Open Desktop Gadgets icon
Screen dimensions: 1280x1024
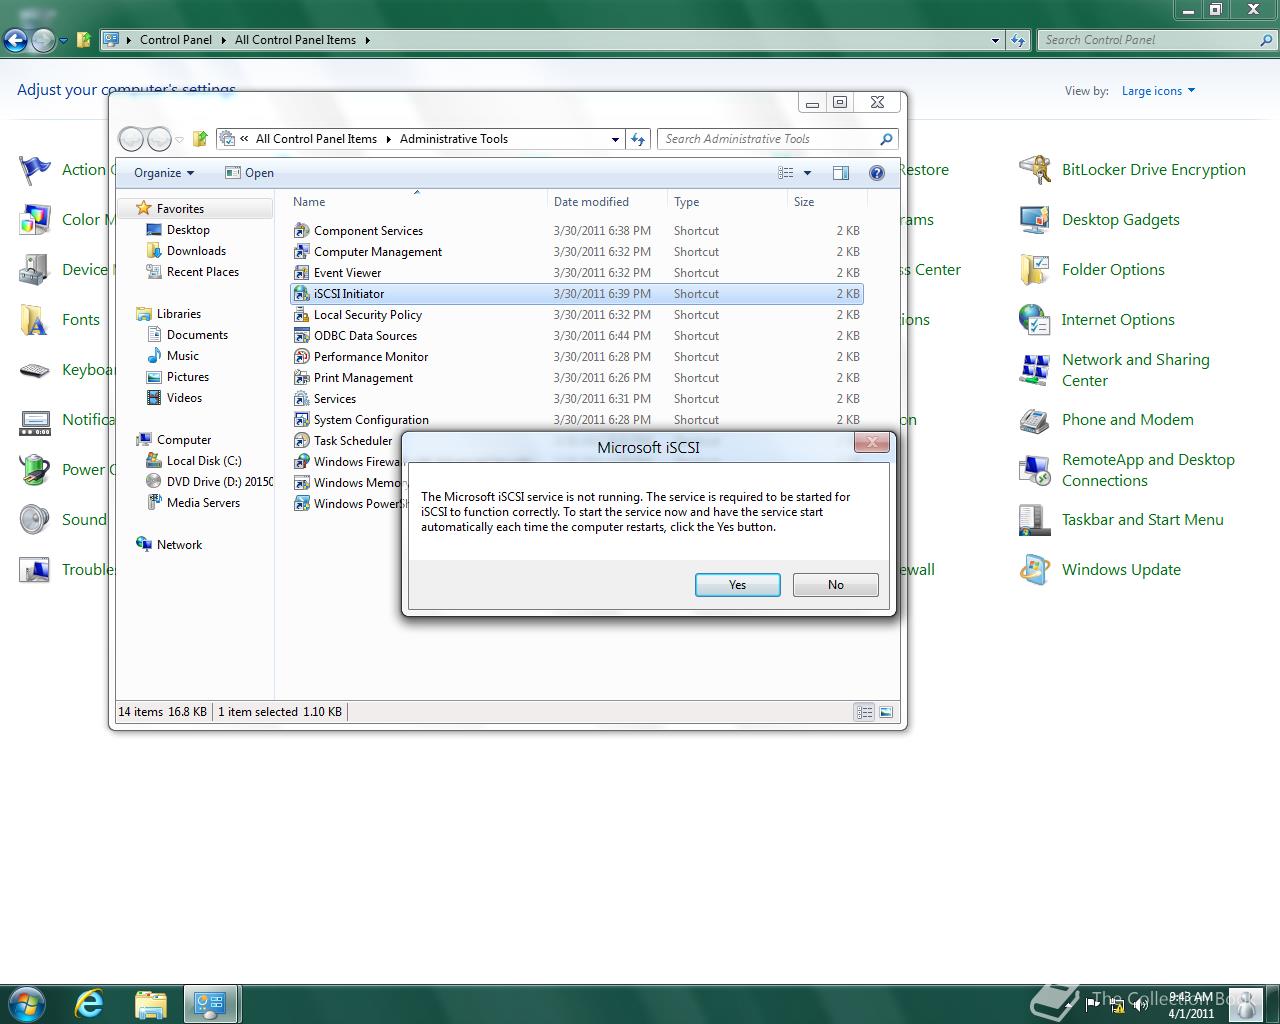click(x=1034, y=220)
